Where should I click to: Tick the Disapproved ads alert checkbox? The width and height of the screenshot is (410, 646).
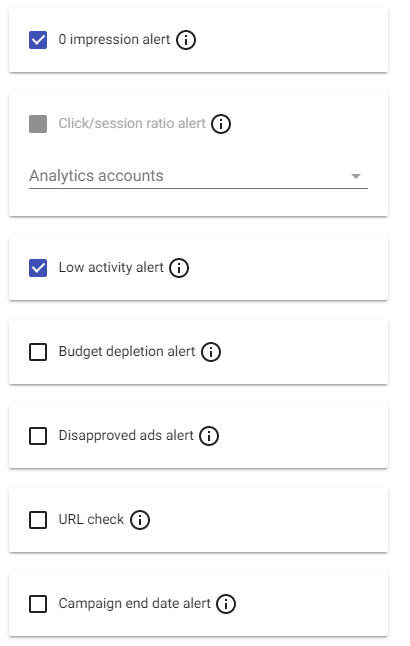pyautogui.click(x=38, y=436)
